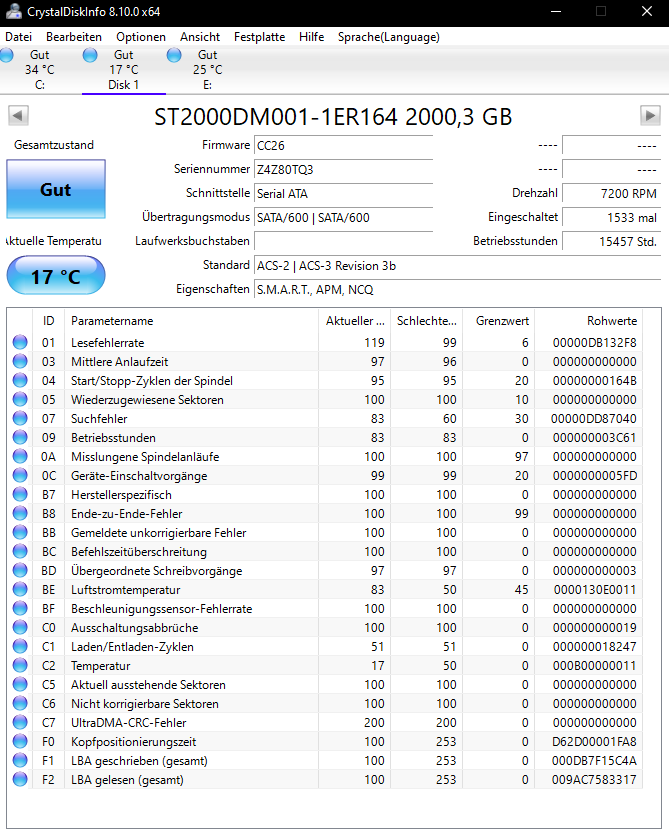Click the ID column header
The image size is (669, 837).
(49, 321)
